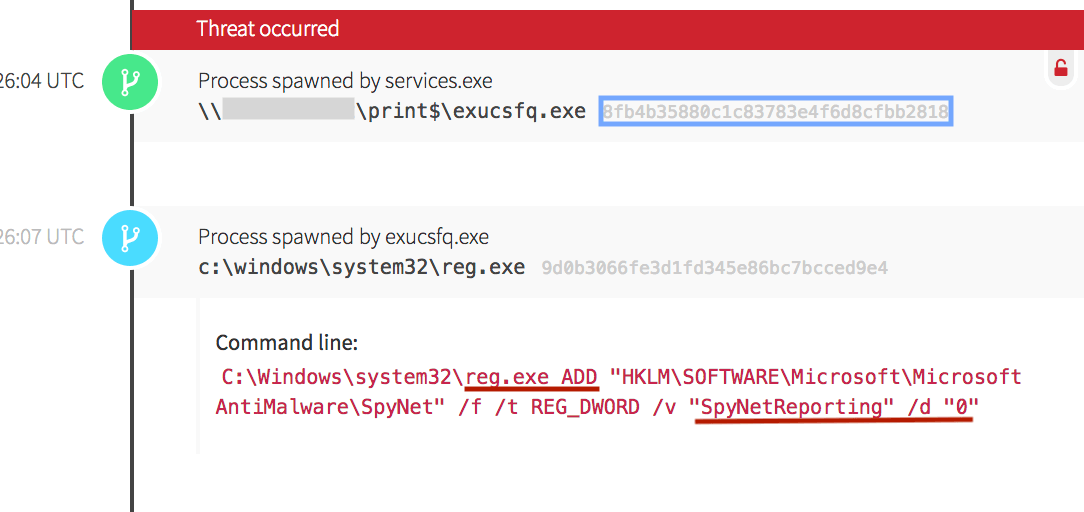Image resolution: width=1084 pixels, height=512 pixels.
Task: Click the green process-spawn icon for services.exe
Action: (x=130, y=82)
